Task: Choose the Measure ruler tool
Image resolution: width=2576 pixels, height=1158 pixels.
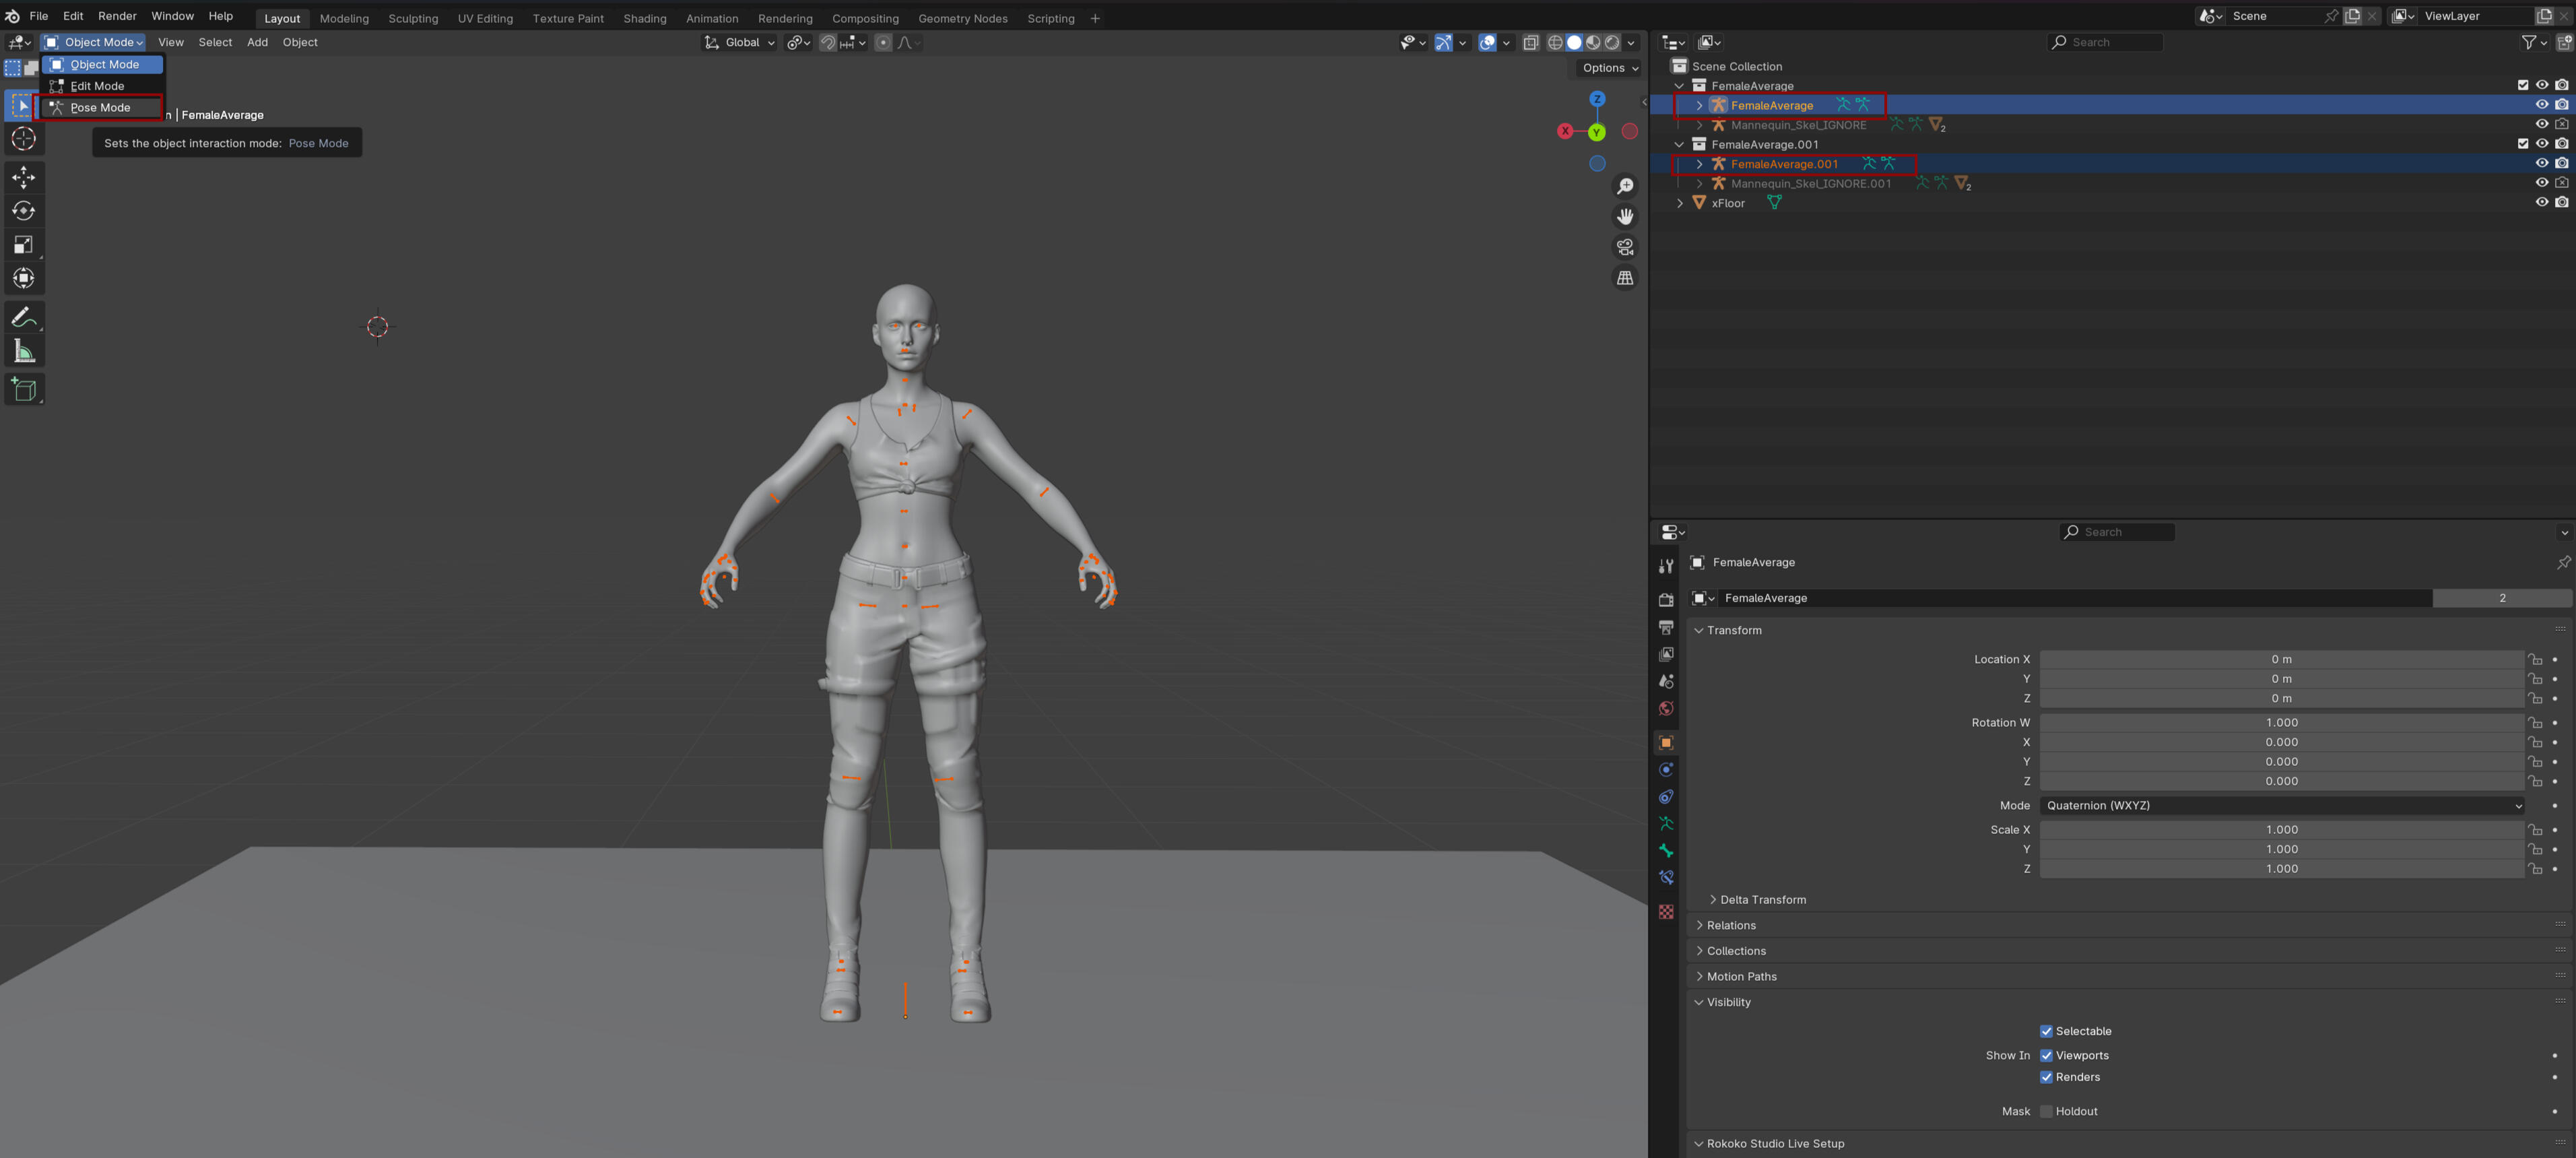Action: (x=24, y=352)
